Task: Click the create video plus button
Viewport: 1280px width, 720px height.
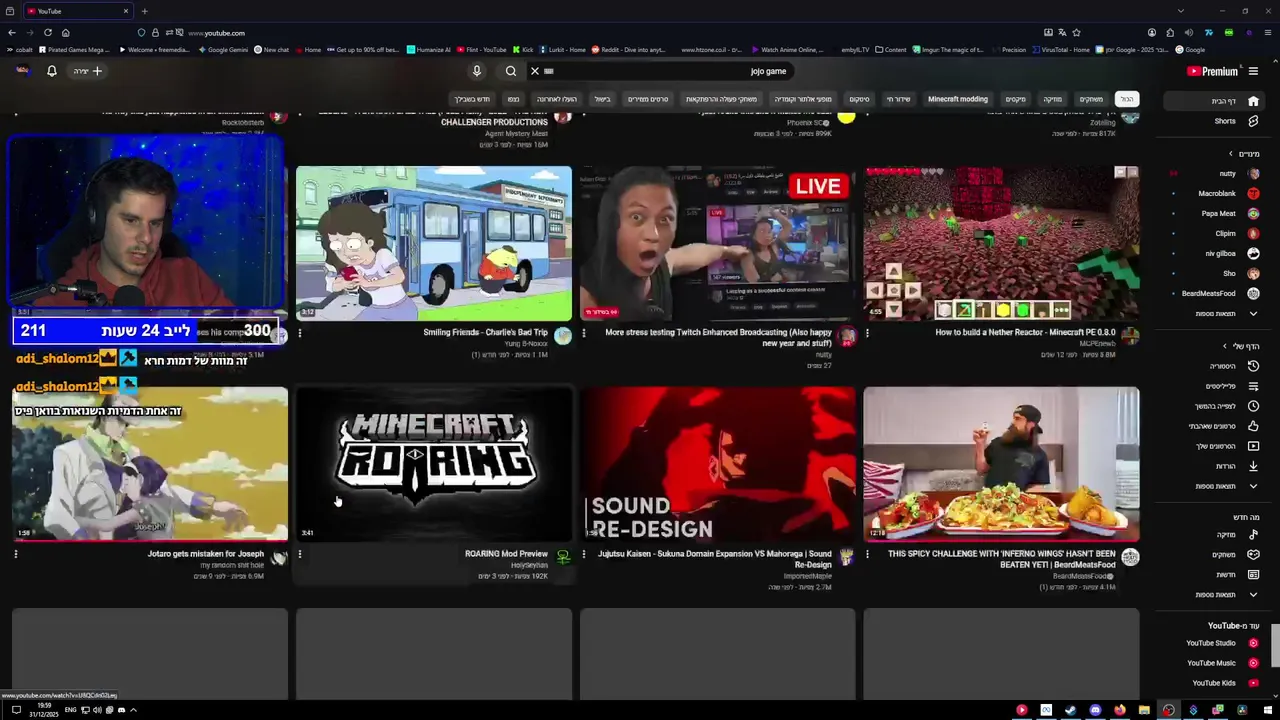Action: click(x=88, y=71)
